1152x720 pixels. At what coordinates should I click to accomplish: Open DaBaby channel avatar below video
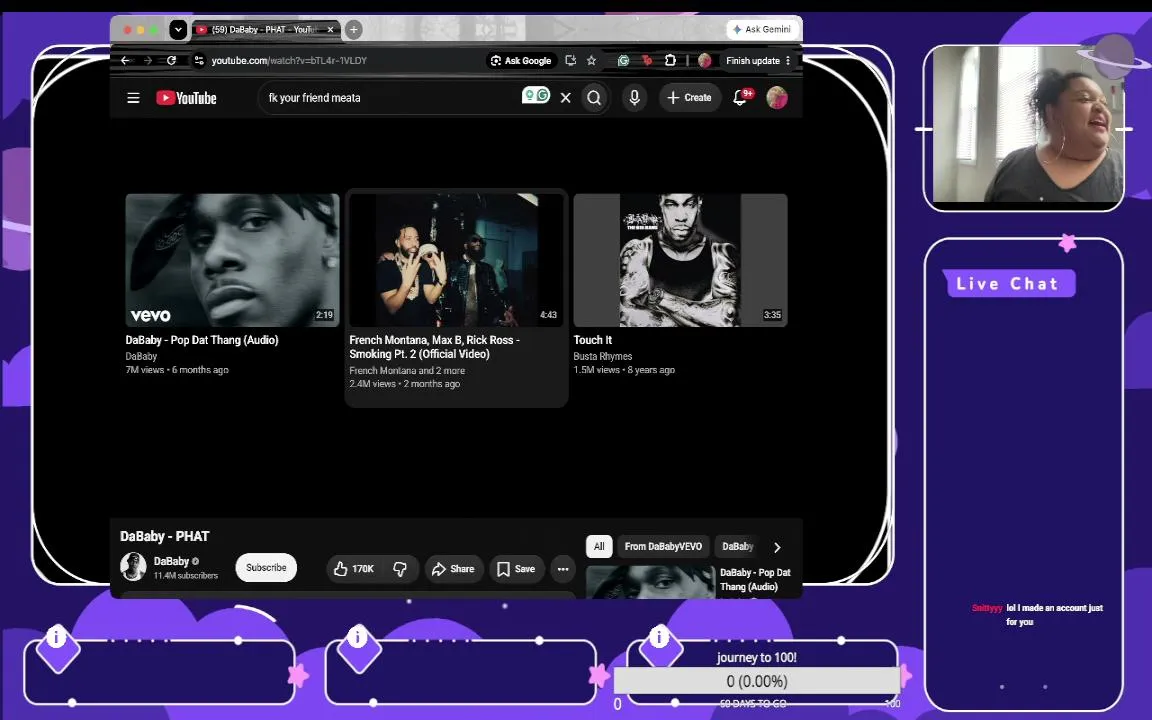click(x=133, y=566)
